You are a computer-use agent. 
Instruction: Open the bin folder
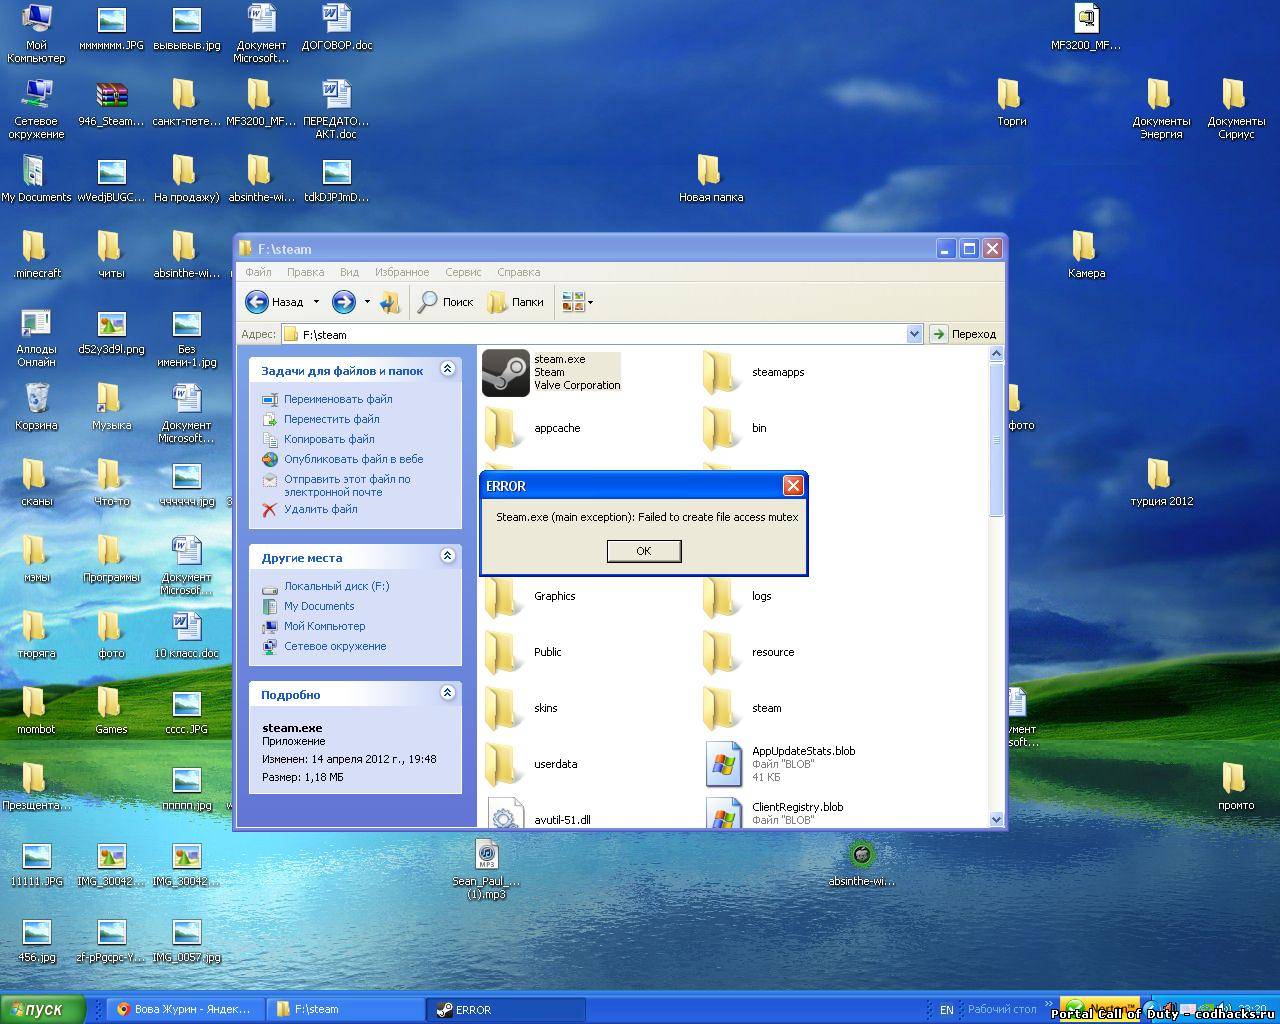(720, 429)
